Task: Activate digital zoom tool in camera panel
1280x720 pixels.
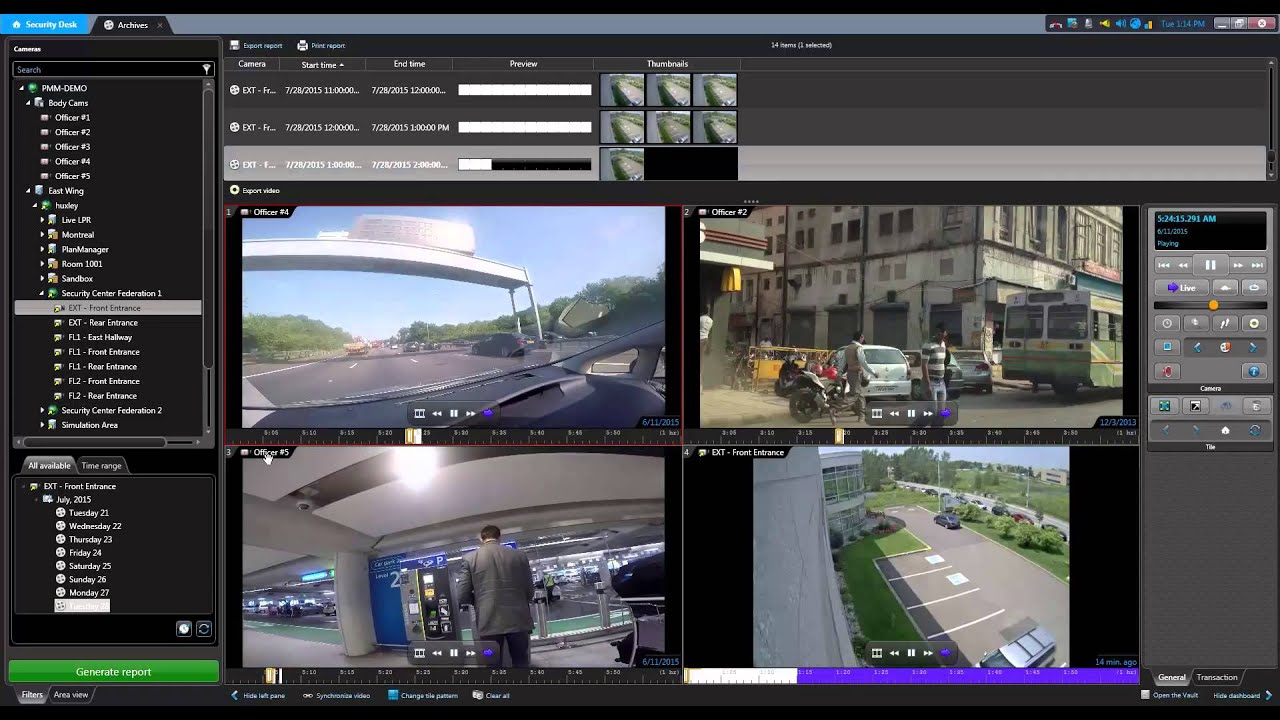Action: (1196, 323)
